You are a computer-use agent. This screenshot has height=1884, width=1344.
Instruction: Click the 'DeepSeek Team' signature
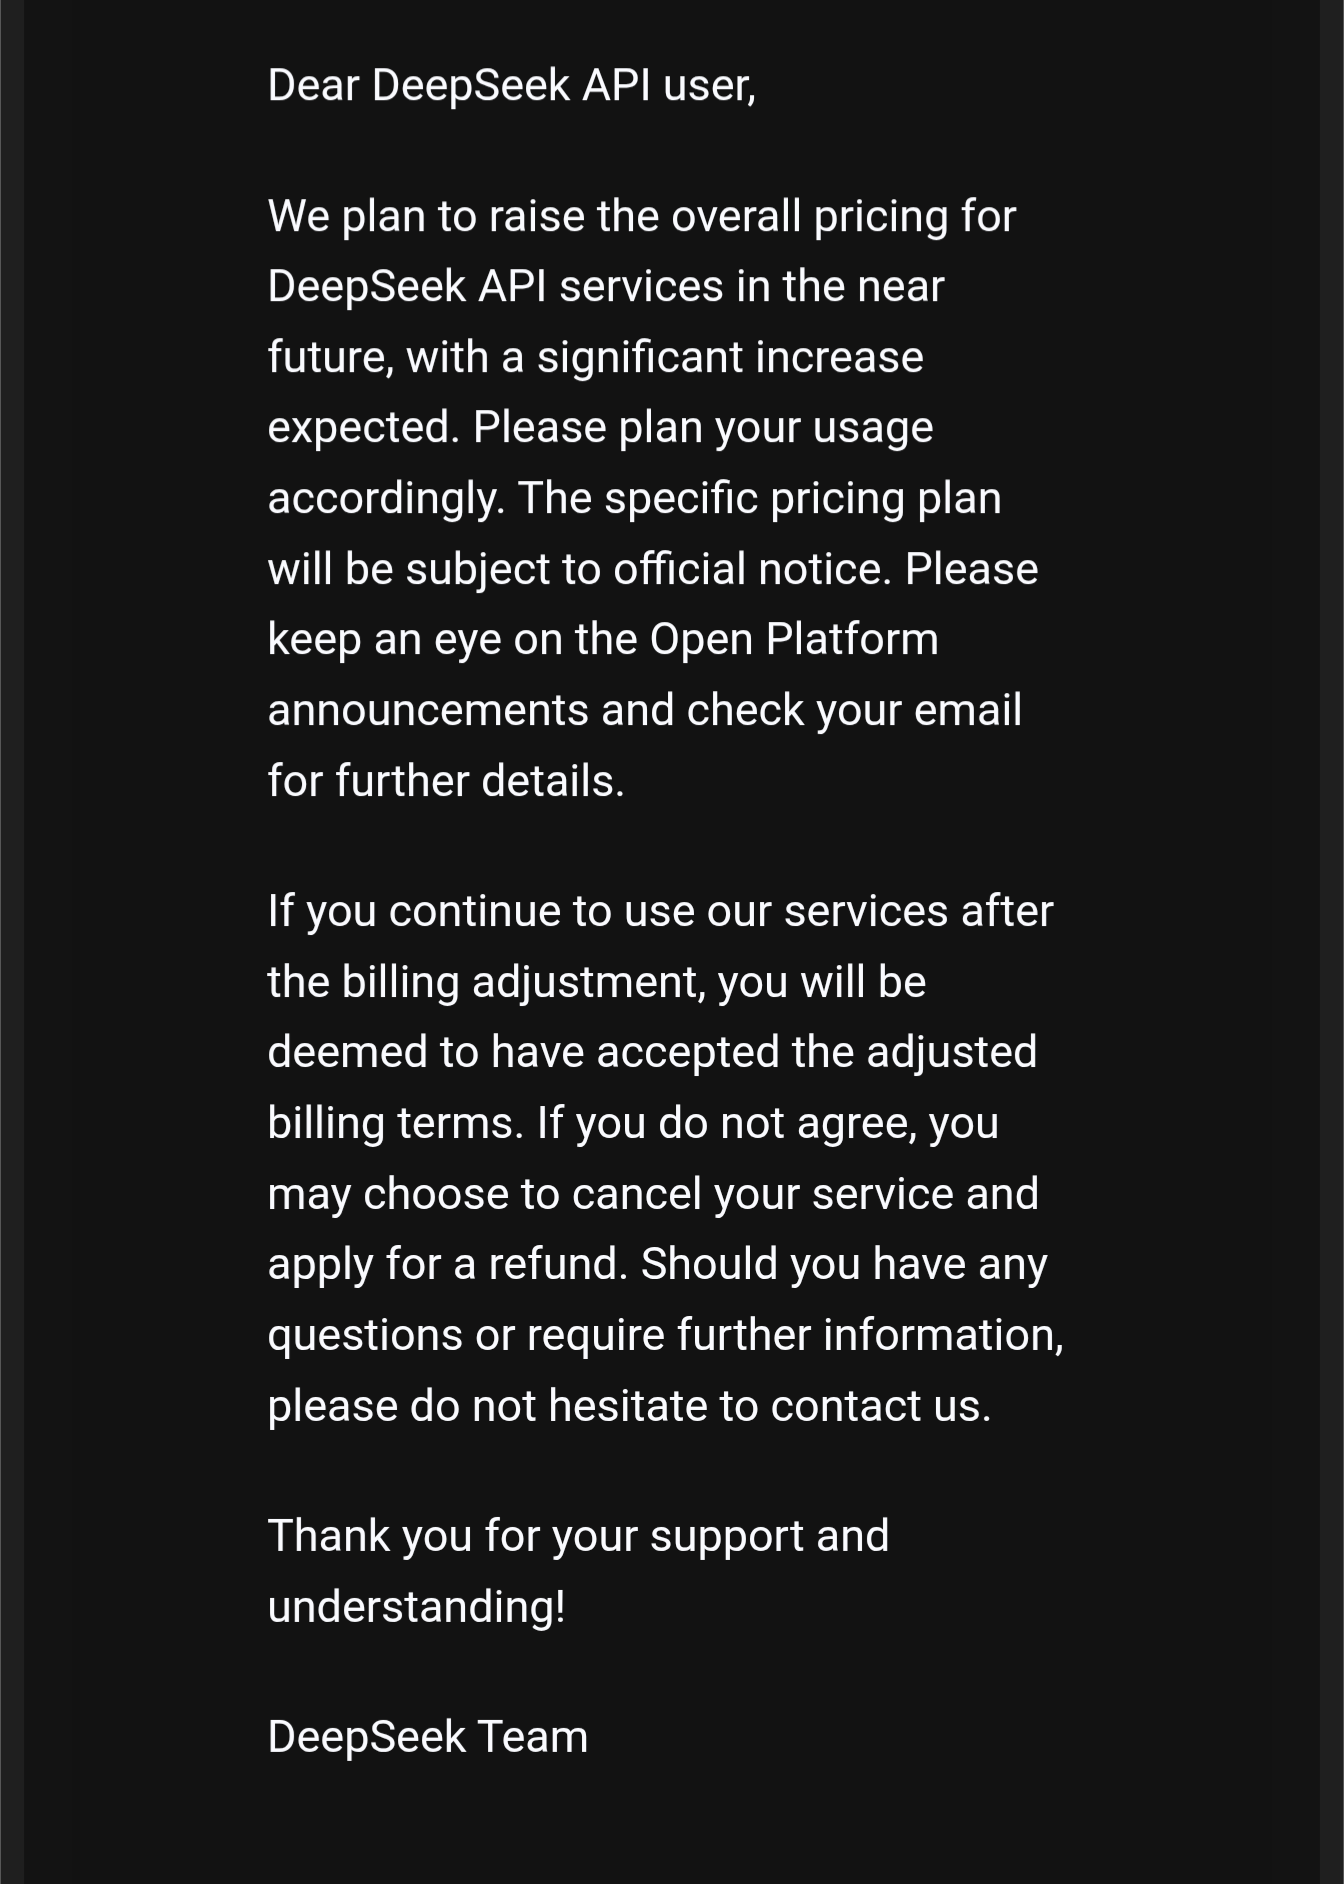(428, 1737)
